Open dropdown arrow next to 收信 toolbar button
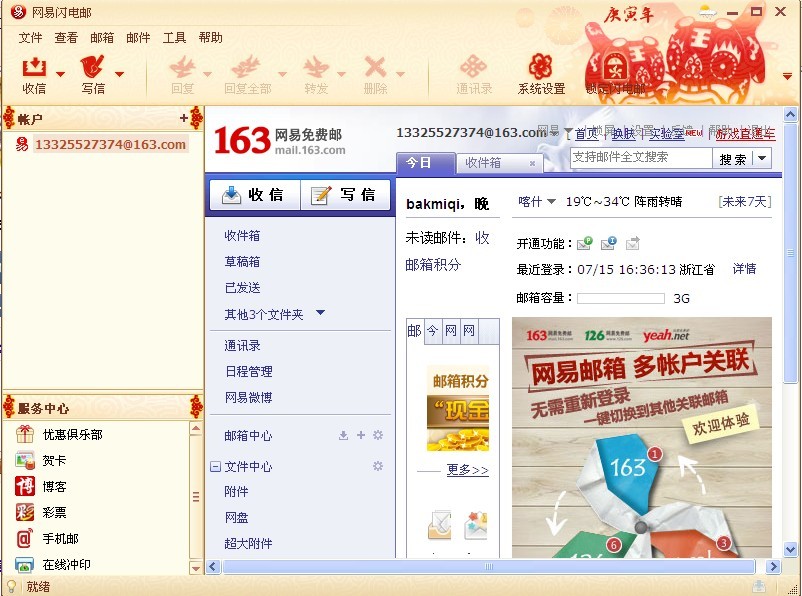 coord(60,74)
